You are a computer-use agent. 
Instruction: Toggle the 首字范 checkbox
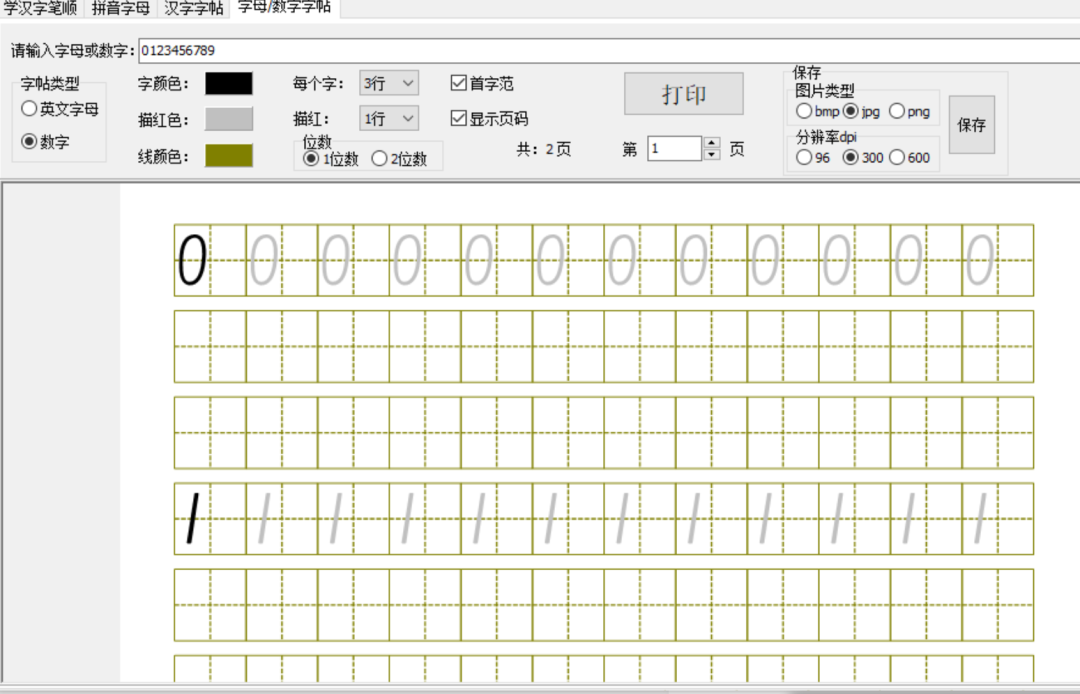(482, 83)
